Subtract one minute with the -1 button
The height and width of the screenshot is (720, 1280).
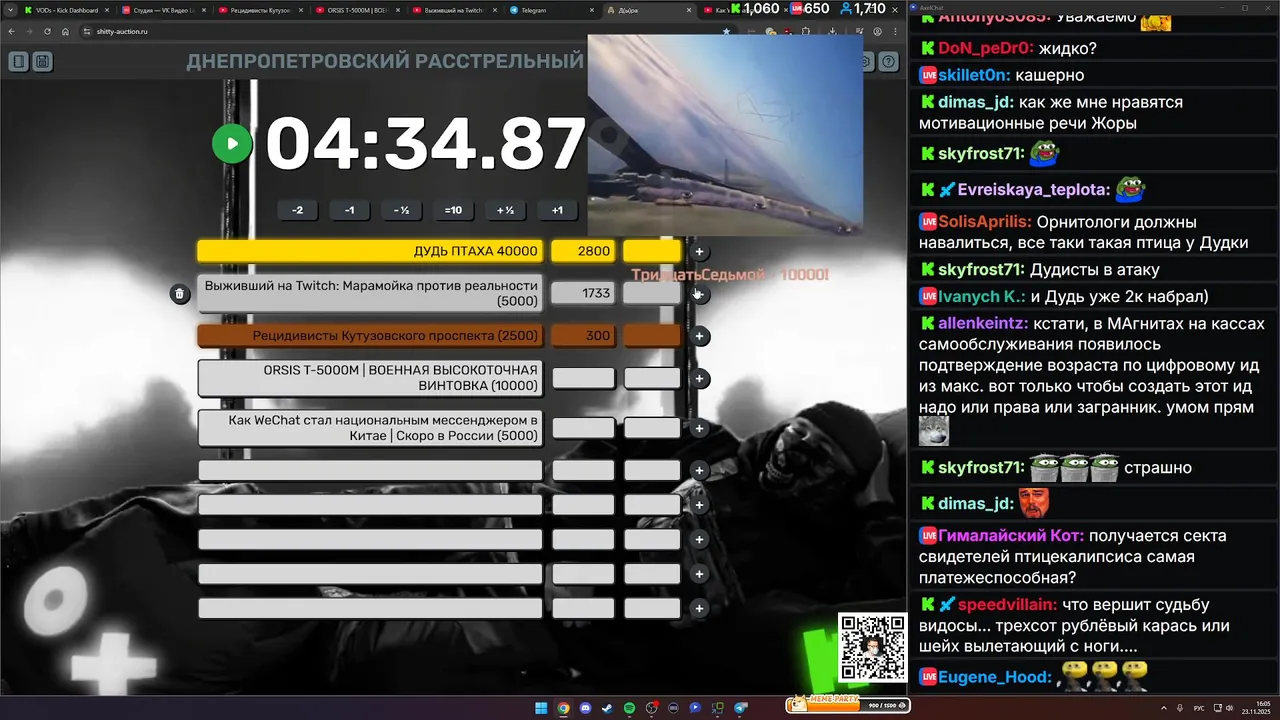tap(349, 210)
